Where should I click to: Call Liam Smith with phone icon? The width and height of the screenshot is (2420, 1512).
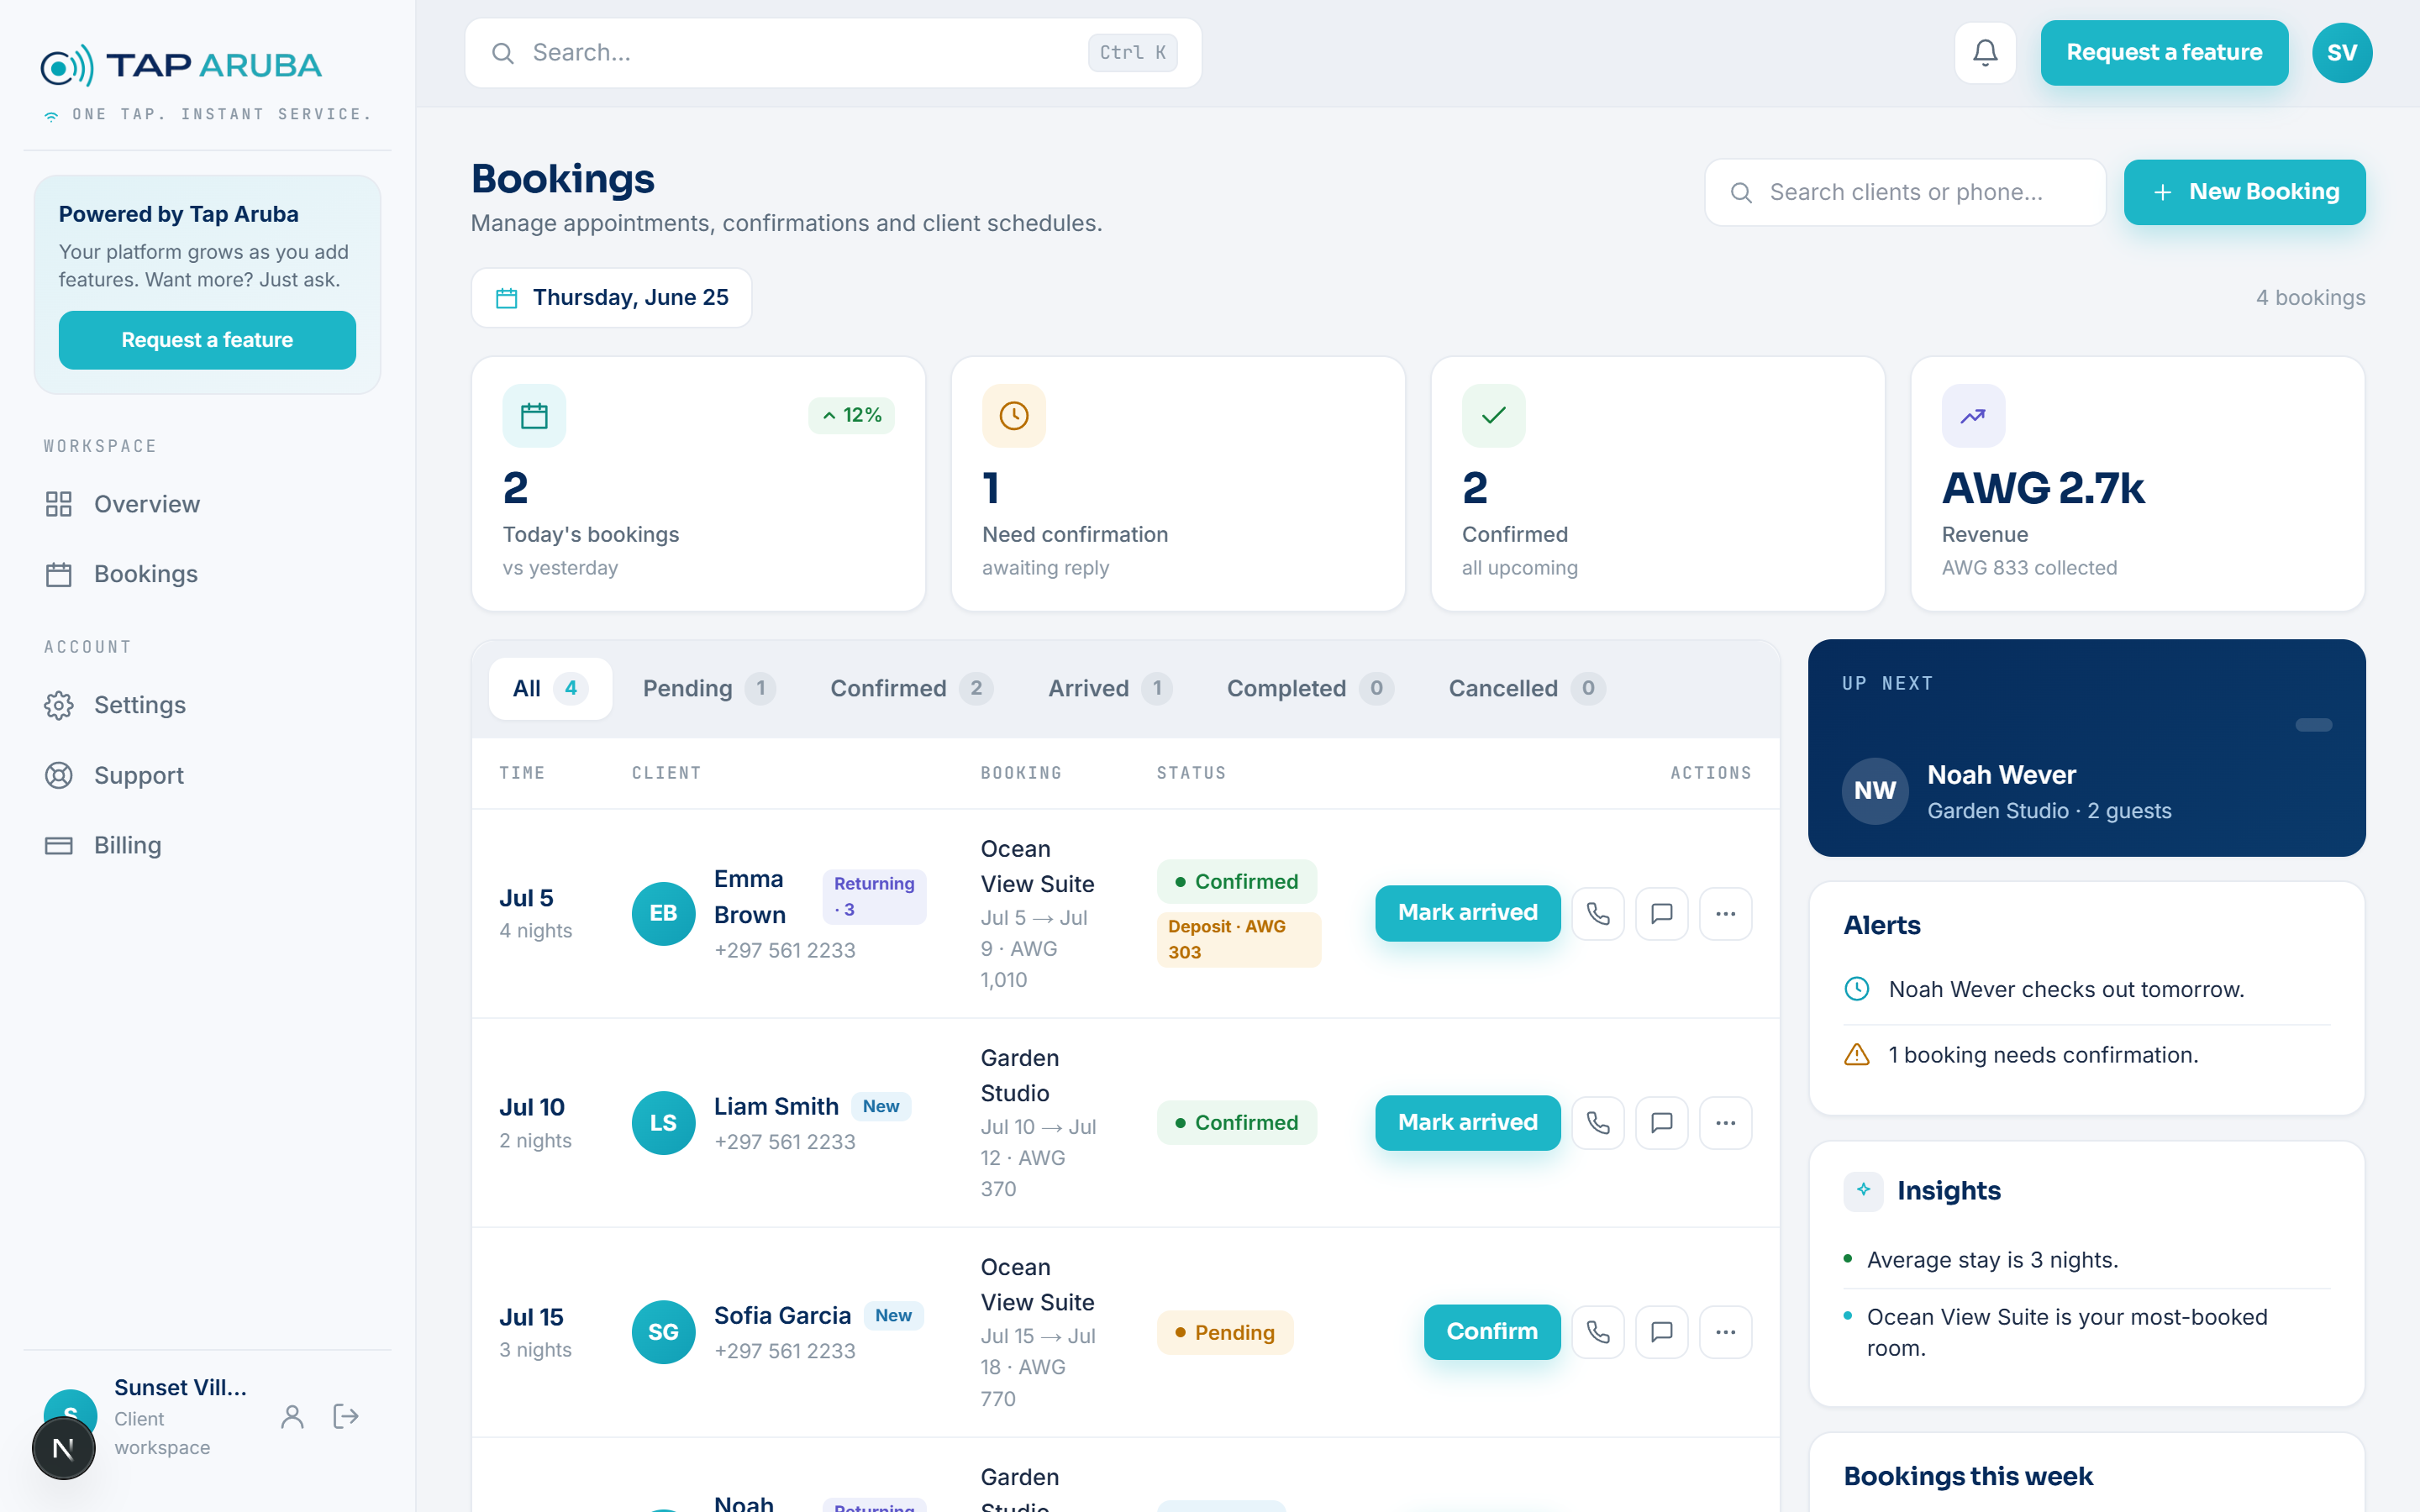click(x=1598, y=1122)
